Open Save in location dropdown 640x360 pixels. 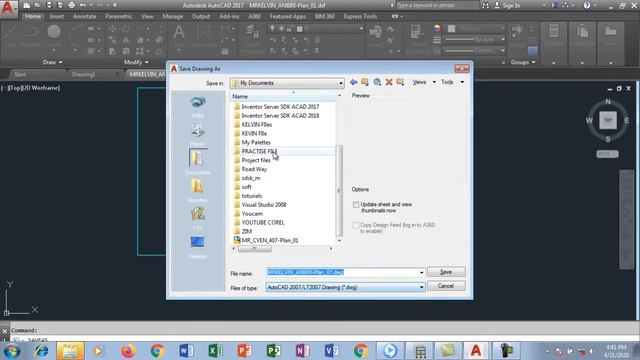point(340,83)
